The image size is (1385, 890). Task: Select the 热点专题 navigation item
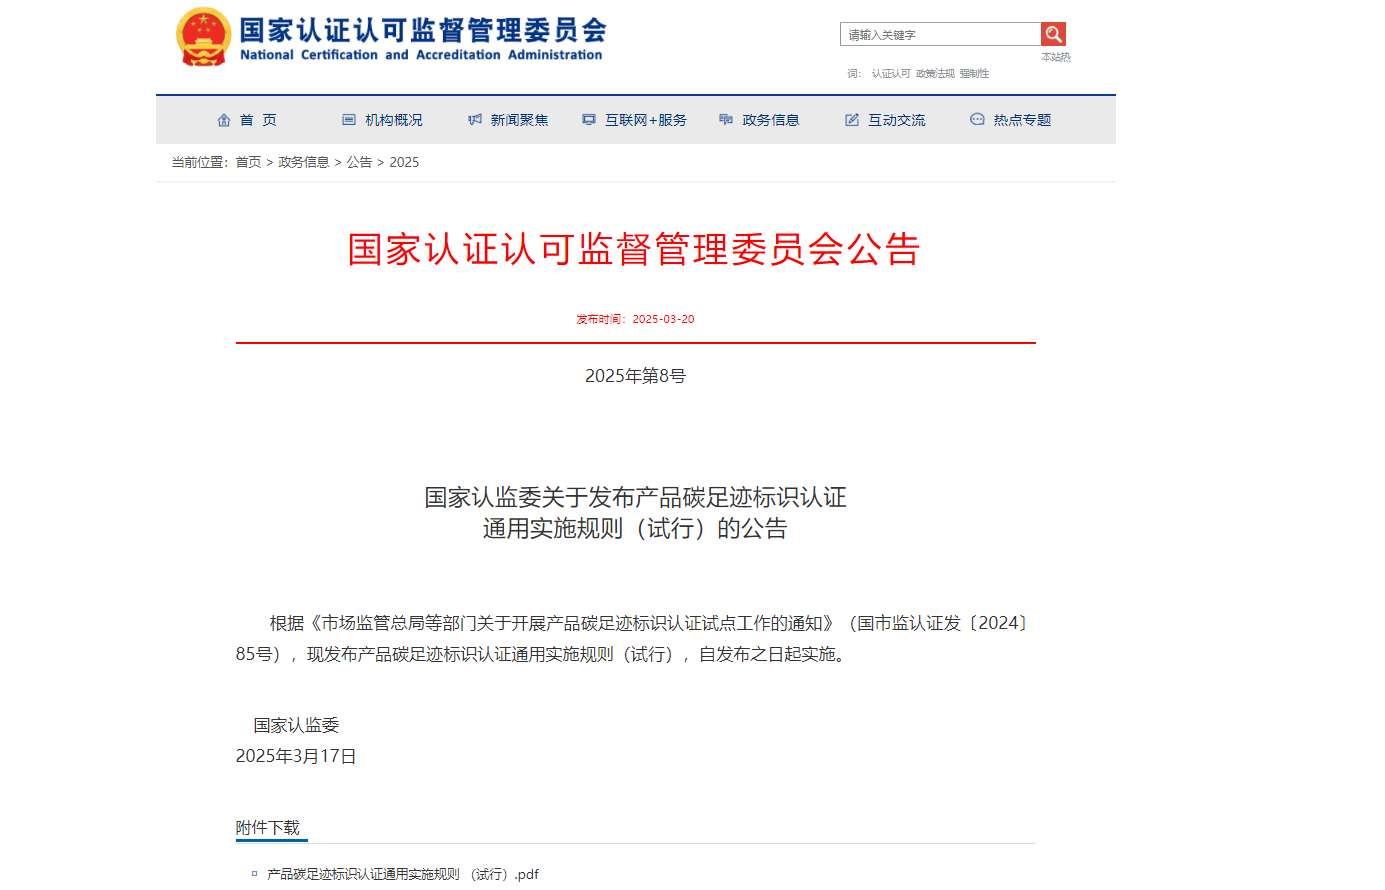[x=1022, y=119]
